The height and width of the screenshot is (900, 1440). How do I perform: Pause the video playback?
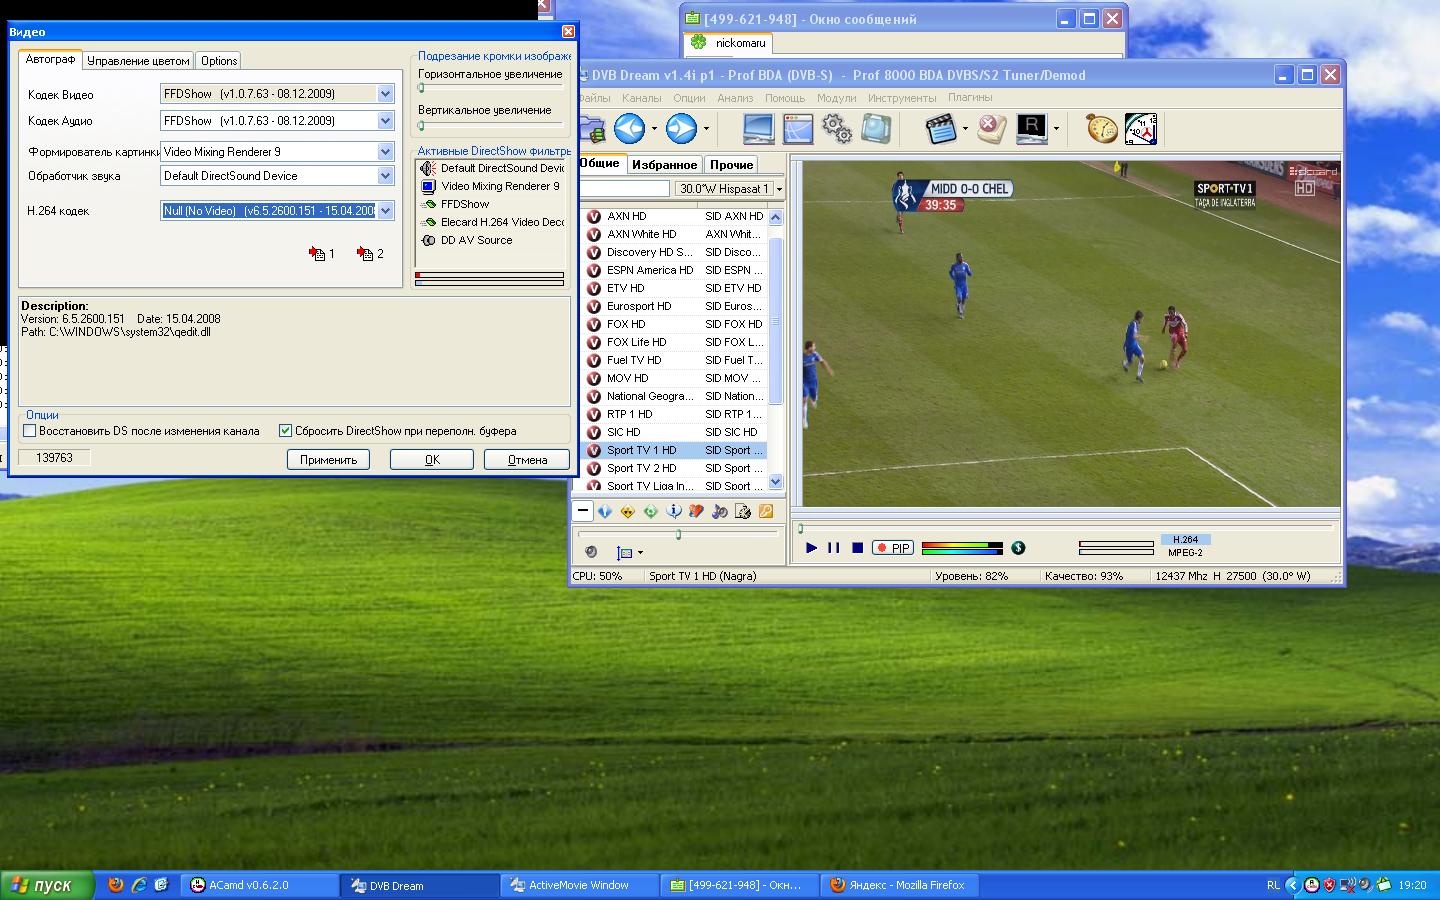pyautogui.click(x=833, y=548)
